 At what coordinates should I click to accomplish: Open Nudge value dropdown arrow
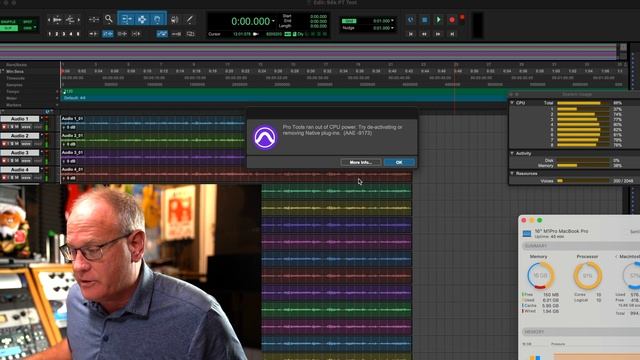pyautogui.click(x=392, y=28)
